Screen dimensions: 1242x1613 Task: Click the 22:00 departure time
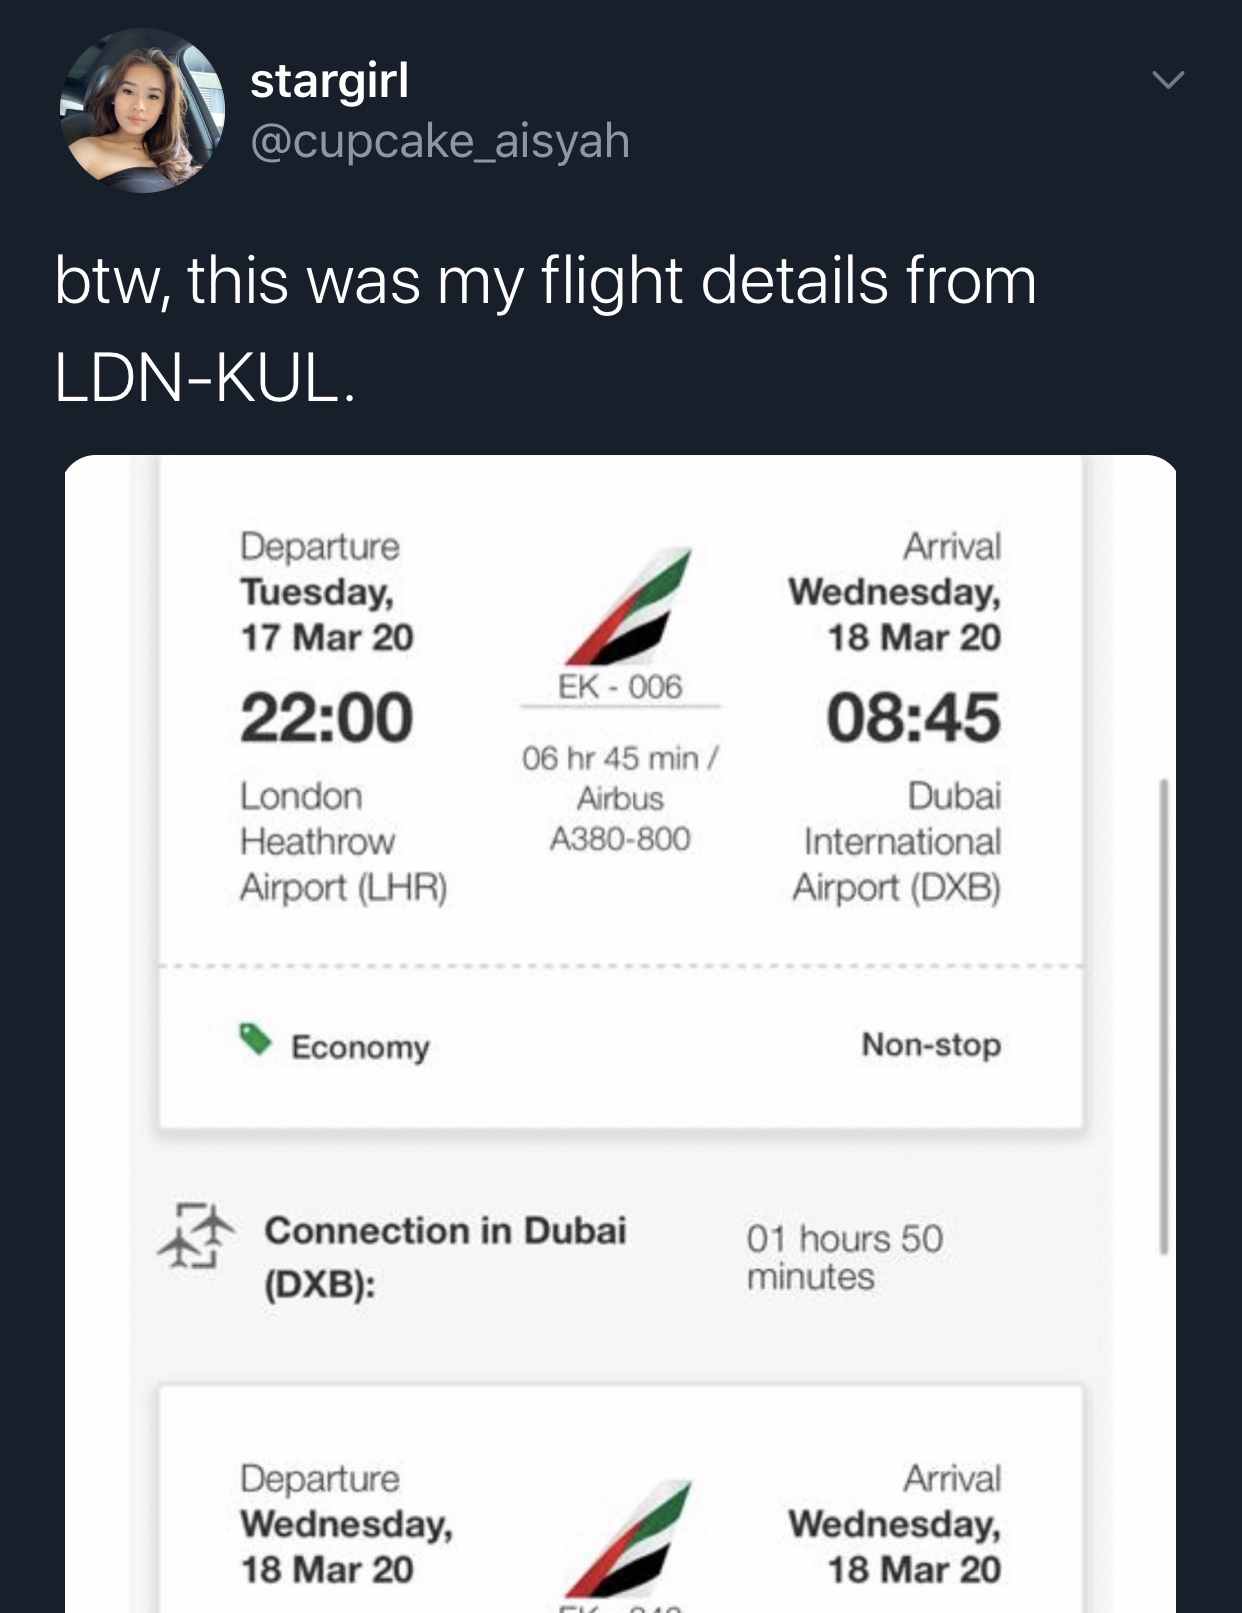click(326, 717)
